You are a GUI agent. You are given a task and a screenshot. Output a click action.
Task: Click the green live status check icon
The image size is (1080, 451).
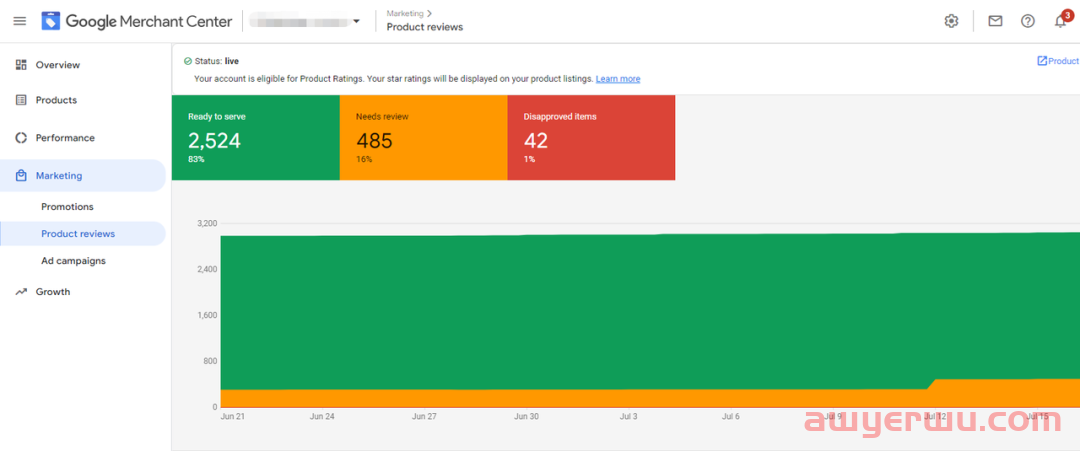187,61
